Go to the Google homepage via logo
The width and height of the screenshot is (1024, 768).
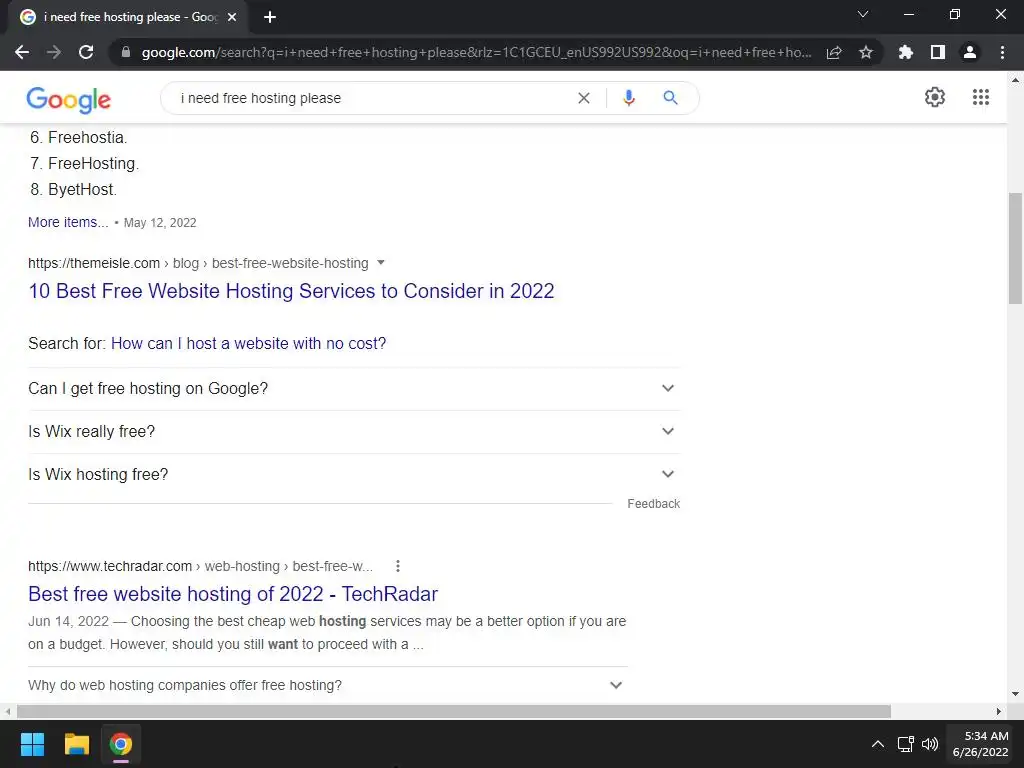coord(69,99)
